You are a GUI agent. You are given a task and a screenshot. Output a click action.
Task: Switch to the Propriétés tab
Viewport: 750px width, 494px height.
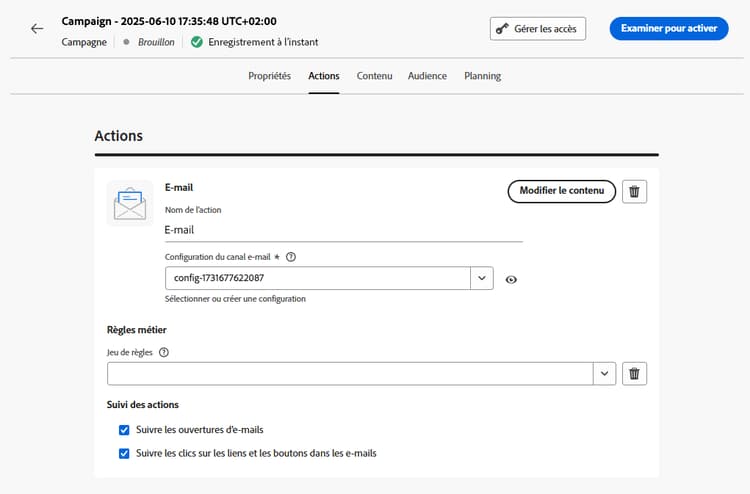coord(269,76)
